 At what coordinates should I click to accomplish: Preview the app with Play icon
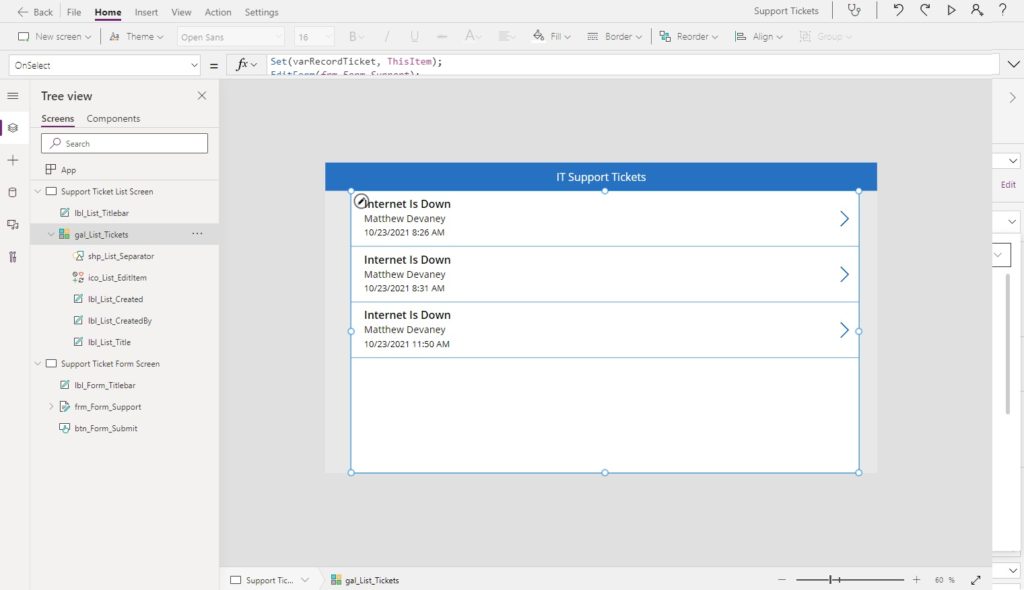(952, 10)
